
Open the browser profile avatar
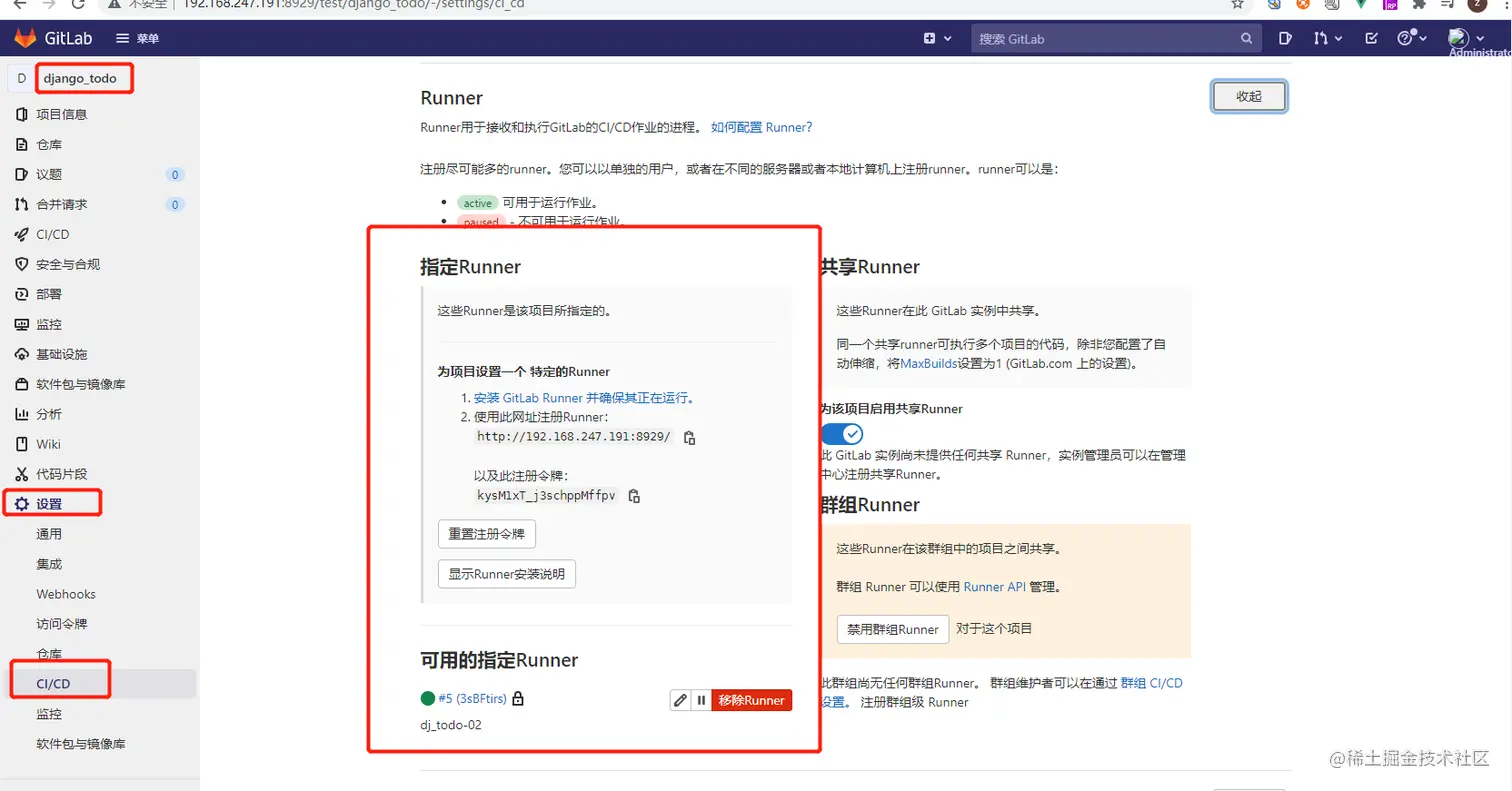point(1478,4)
